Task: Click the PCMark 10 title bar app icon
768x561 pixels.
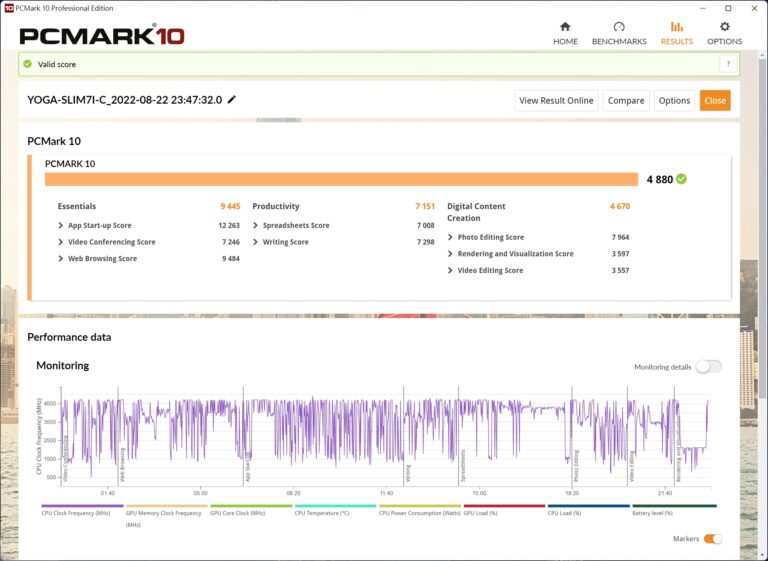Action: point(8,8)
